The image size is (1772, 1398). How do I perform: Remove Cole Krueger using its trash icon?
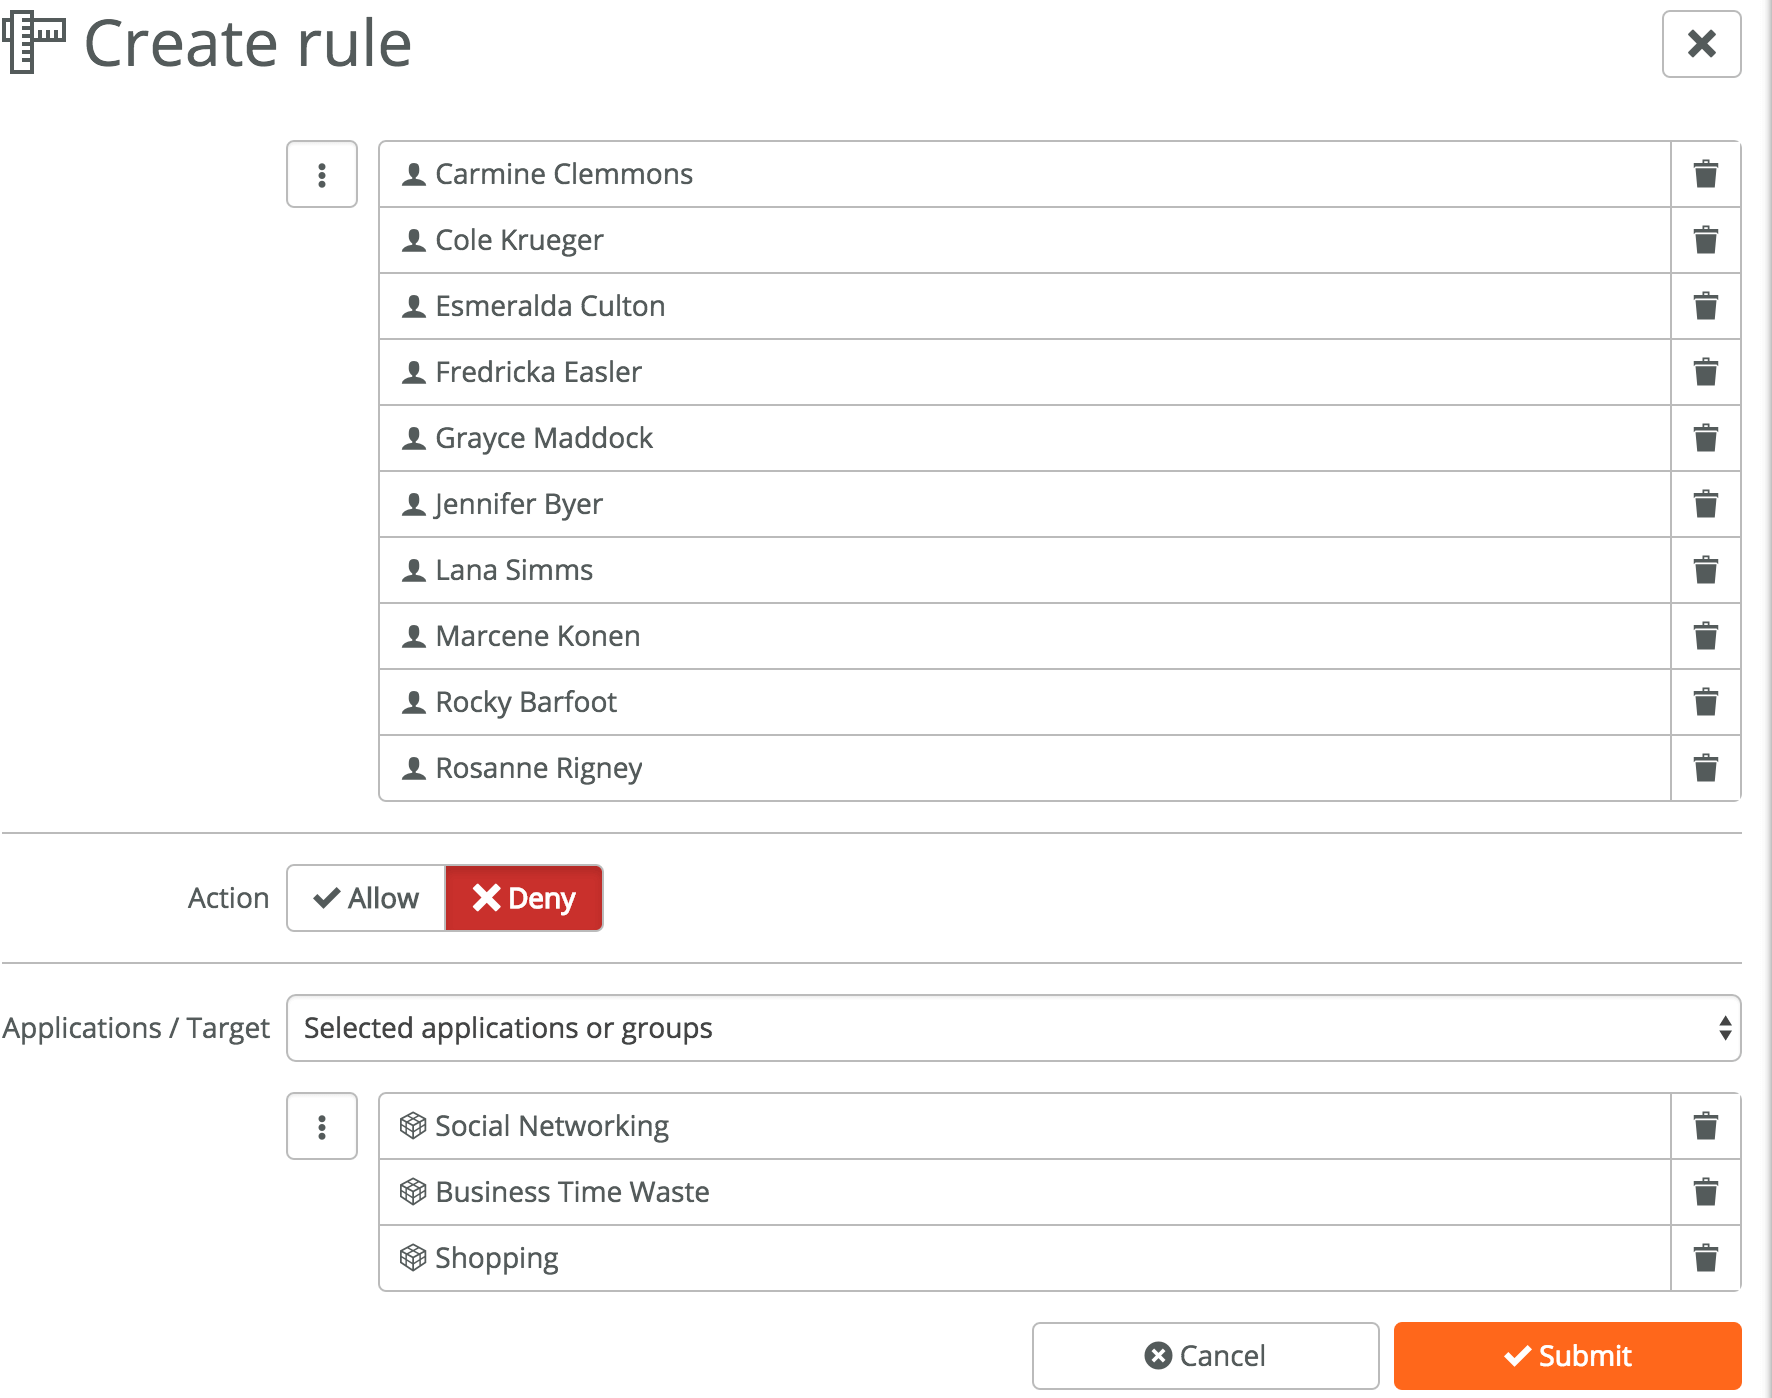1706,240
